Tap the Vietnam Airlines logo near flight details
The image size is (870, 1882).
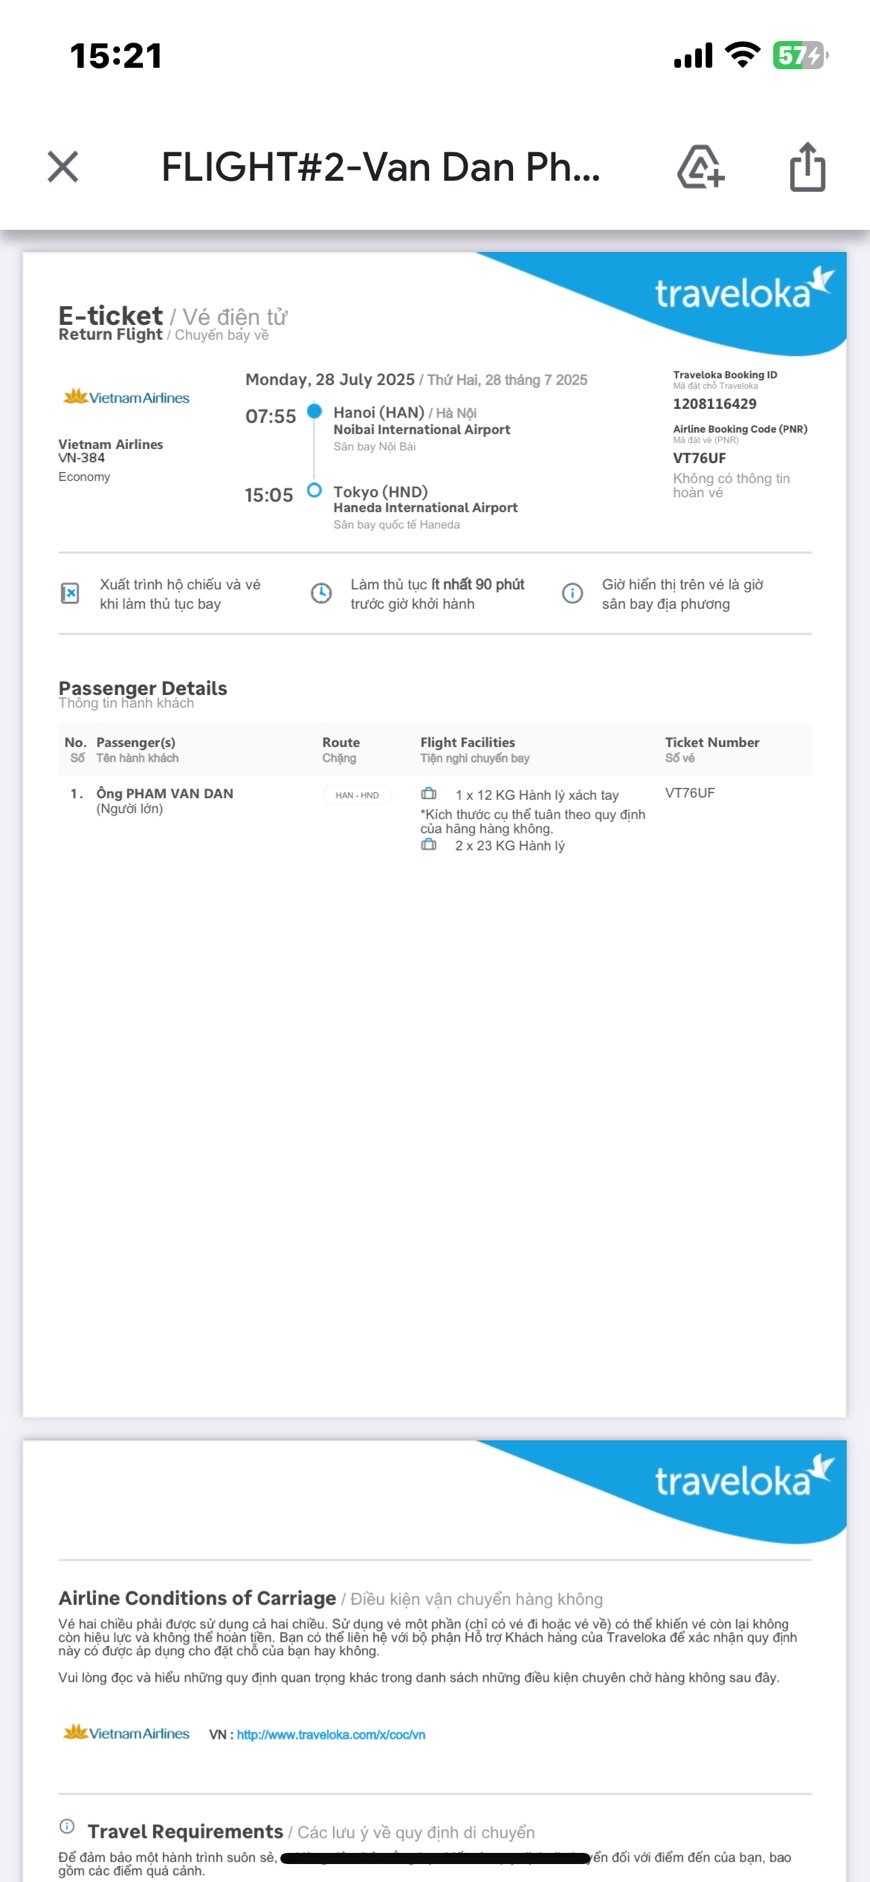pos(126,397)
